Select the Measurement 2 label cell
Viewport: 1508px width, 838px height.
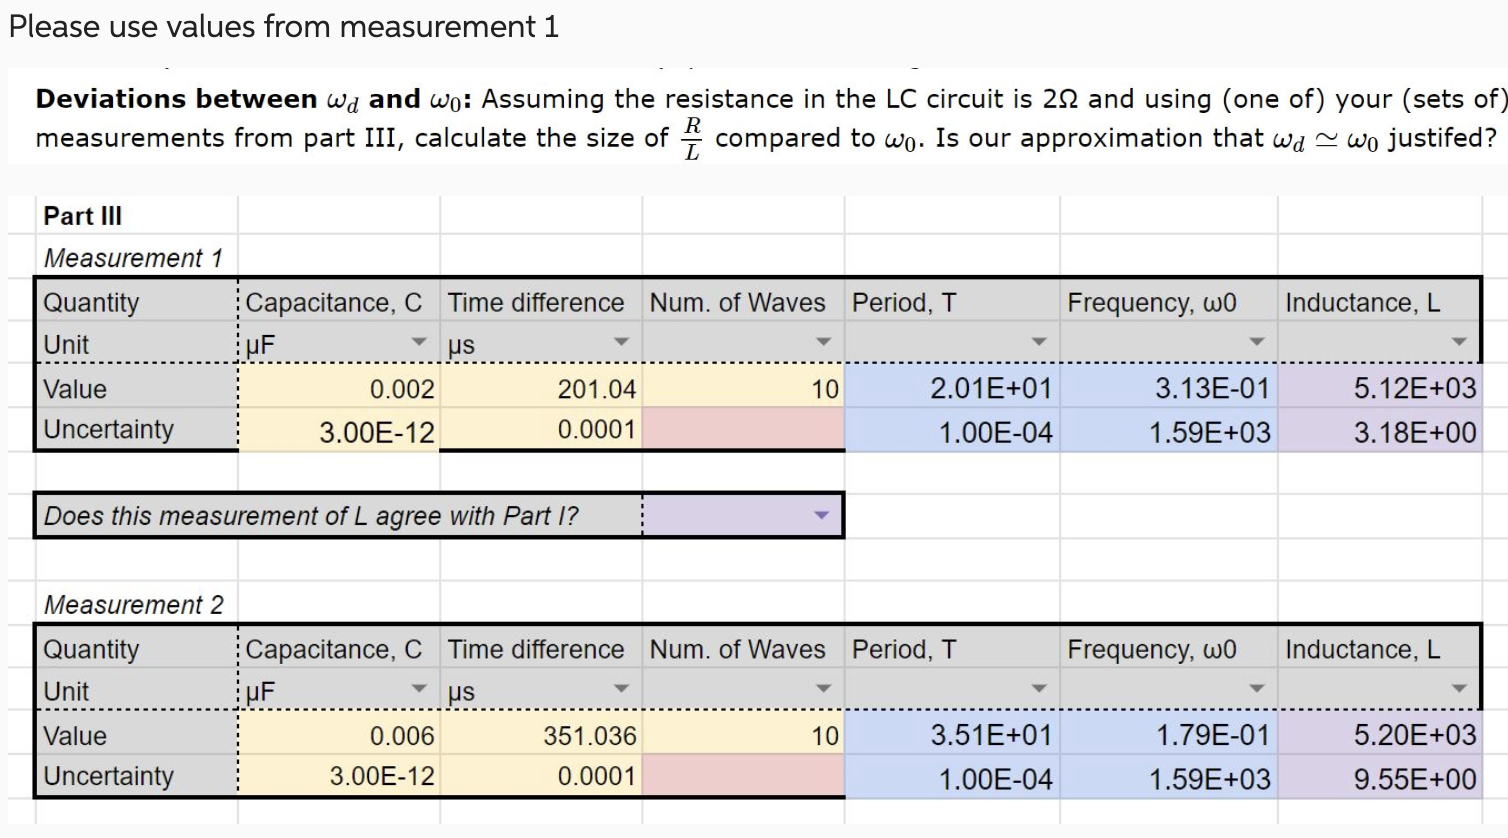(x=133, y=605)
